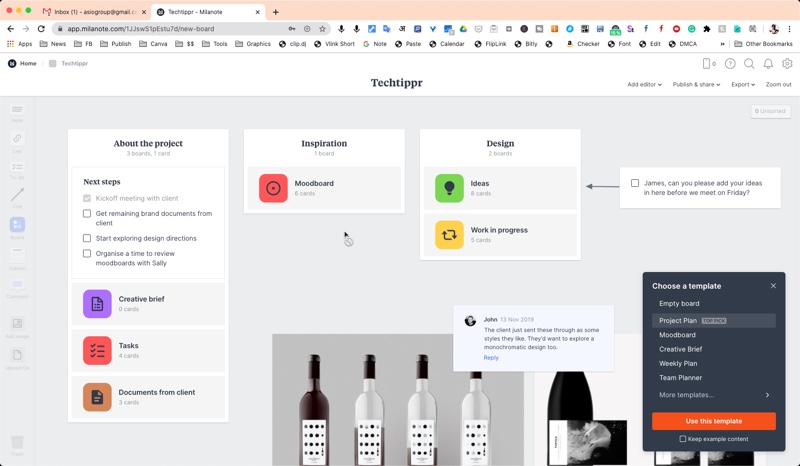Viewport: 800px width, 466px height.
Task: Select the Comment tool in sidebar
Action: [17, 288]
